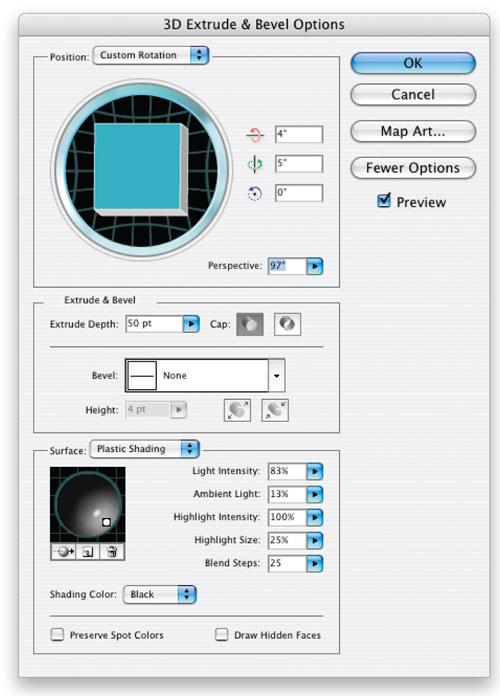500x696 pixels.
Task: Click the OK button
Action: coord(413,63)
